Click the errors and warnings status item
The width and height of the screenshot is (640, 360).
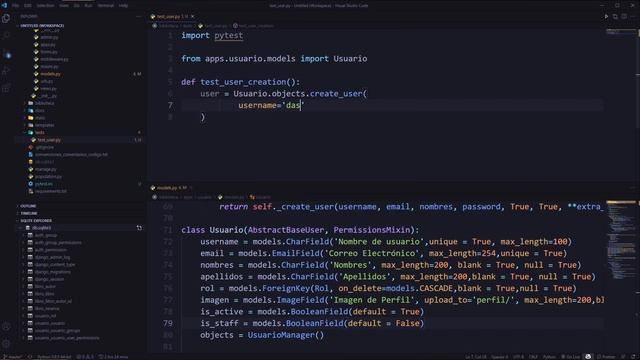tap(85, 357)
